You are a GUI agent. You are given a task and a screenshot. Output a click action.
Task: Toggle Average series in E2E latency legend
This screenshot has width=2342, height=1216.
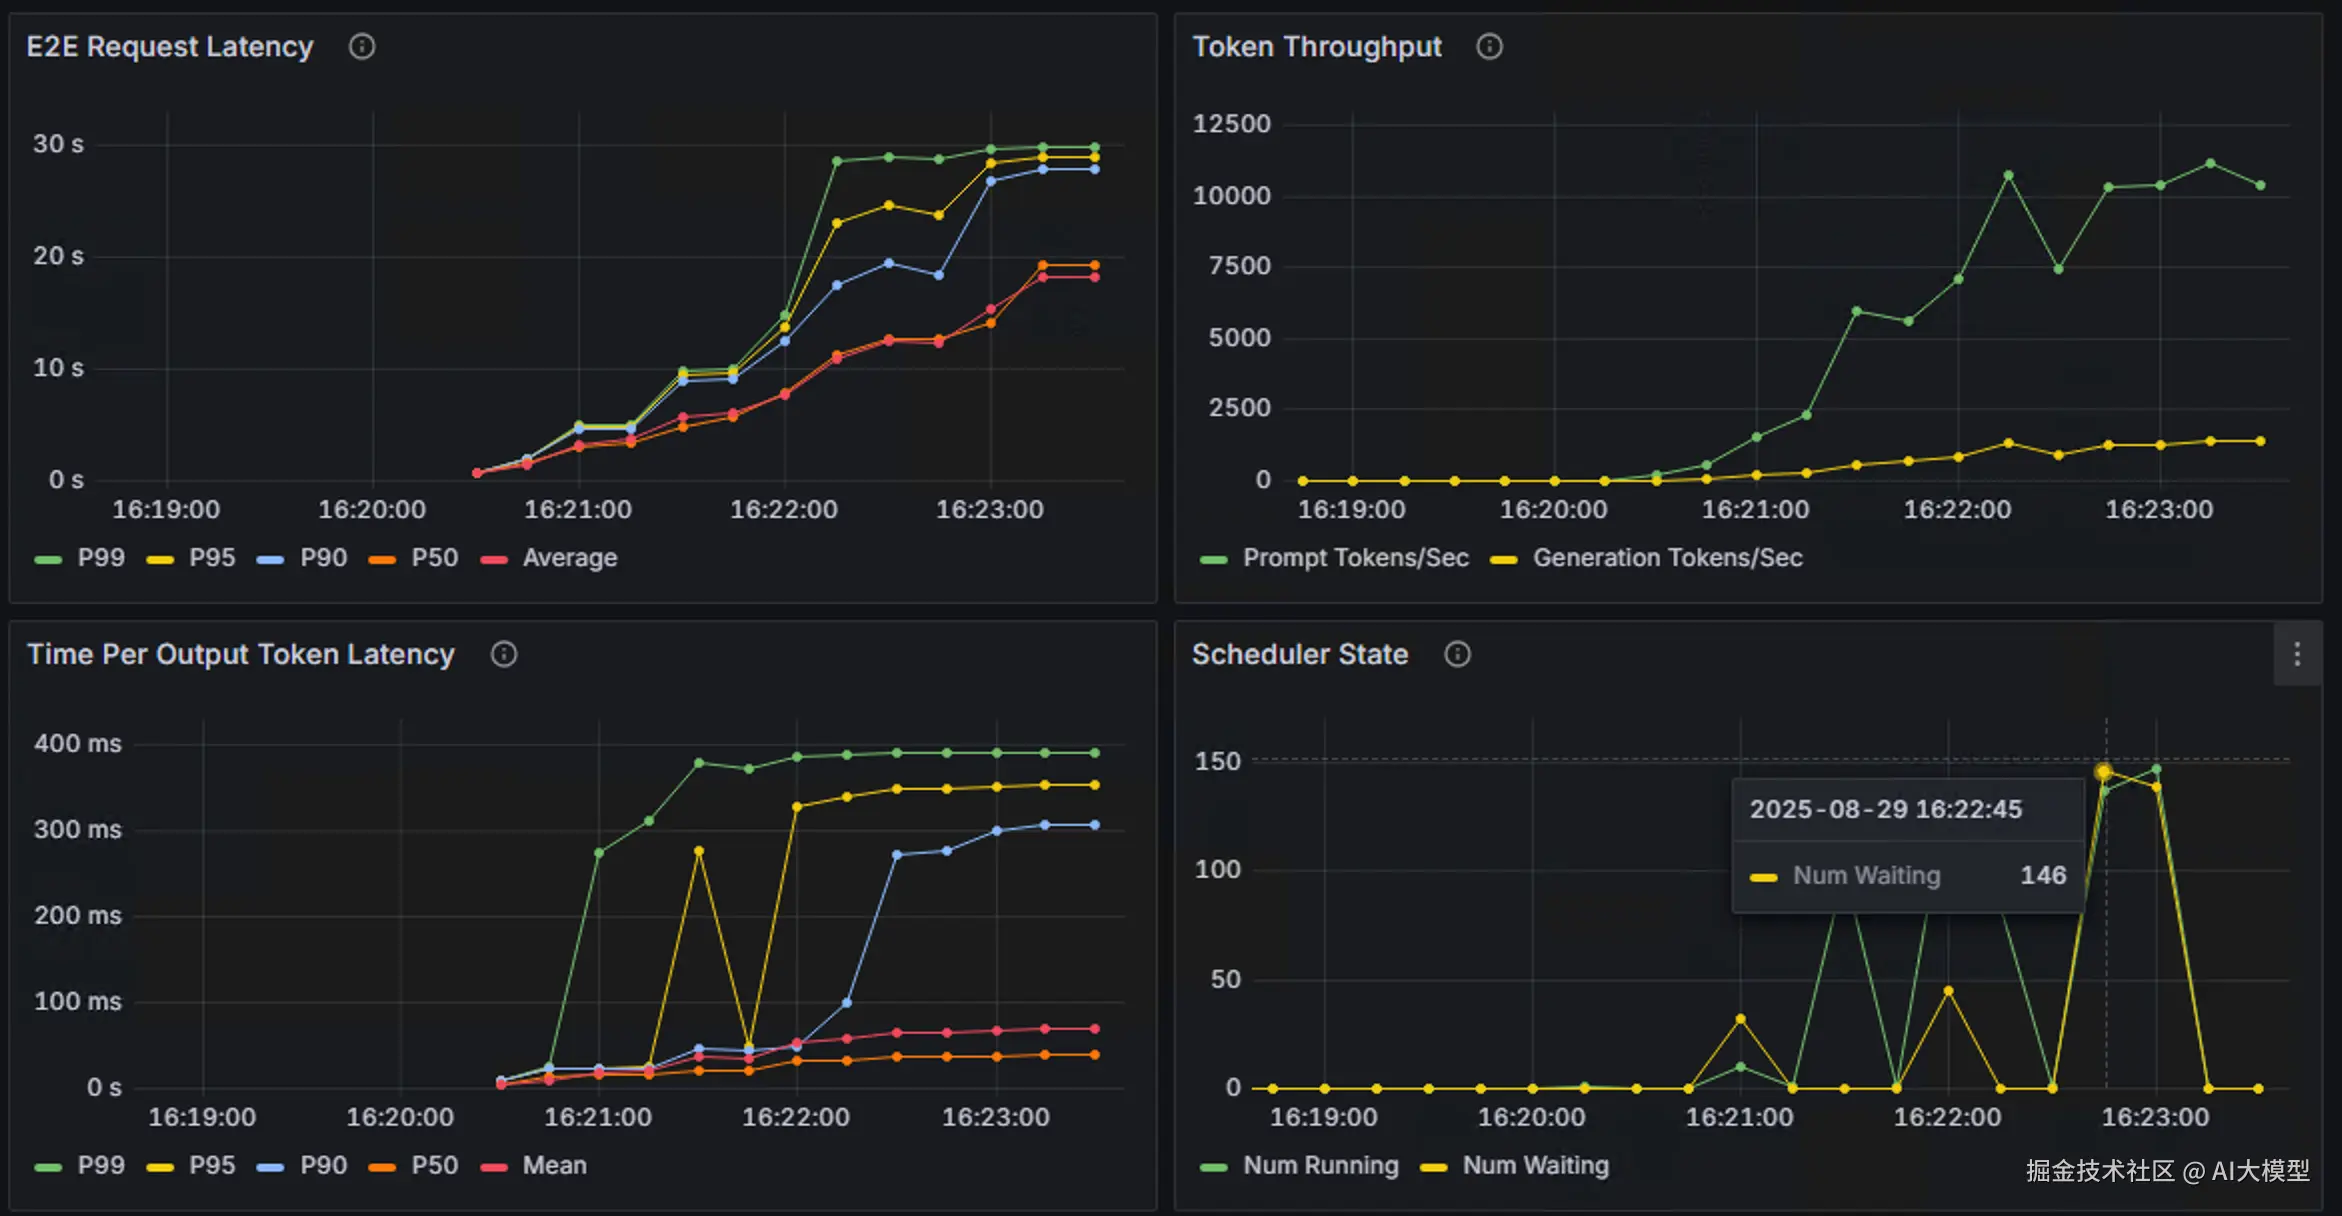click(569, 558)
